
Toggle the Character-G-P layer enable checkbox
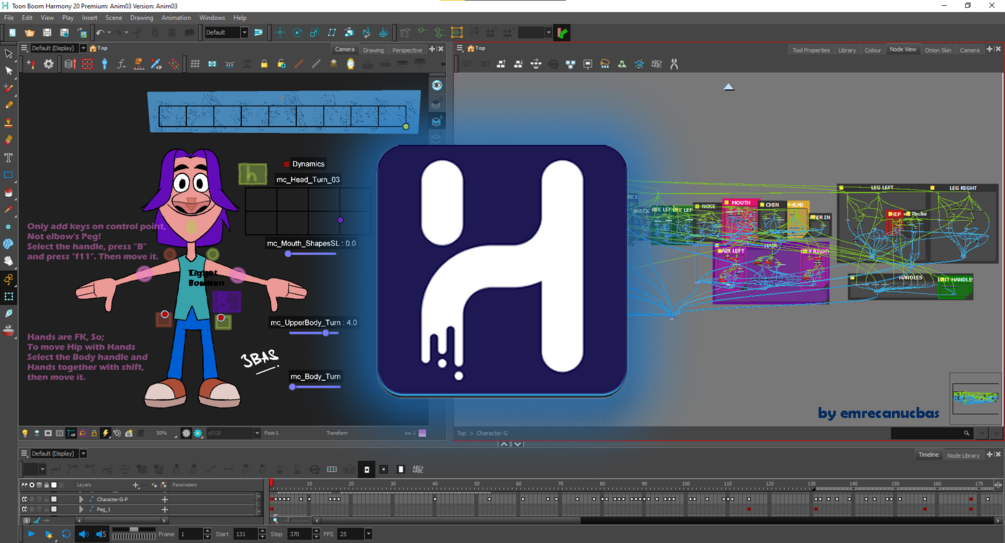tap(54, 499)
